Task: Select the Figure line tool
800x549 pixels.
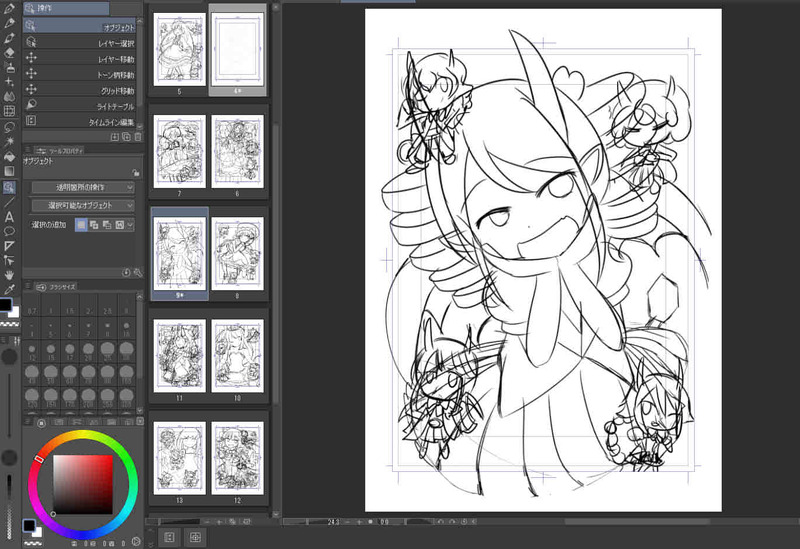Action: (x=9, y=202)
